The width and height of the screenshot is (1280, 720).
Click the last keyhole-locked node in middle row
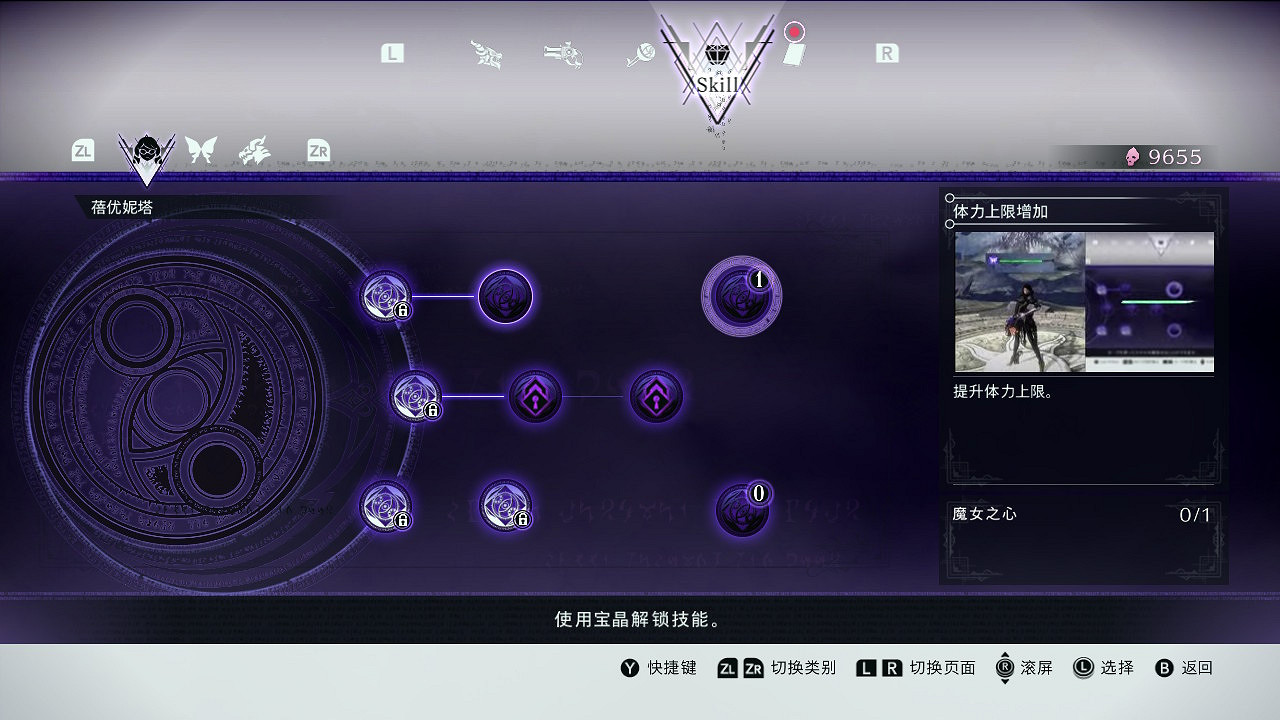tap(656, 397)
